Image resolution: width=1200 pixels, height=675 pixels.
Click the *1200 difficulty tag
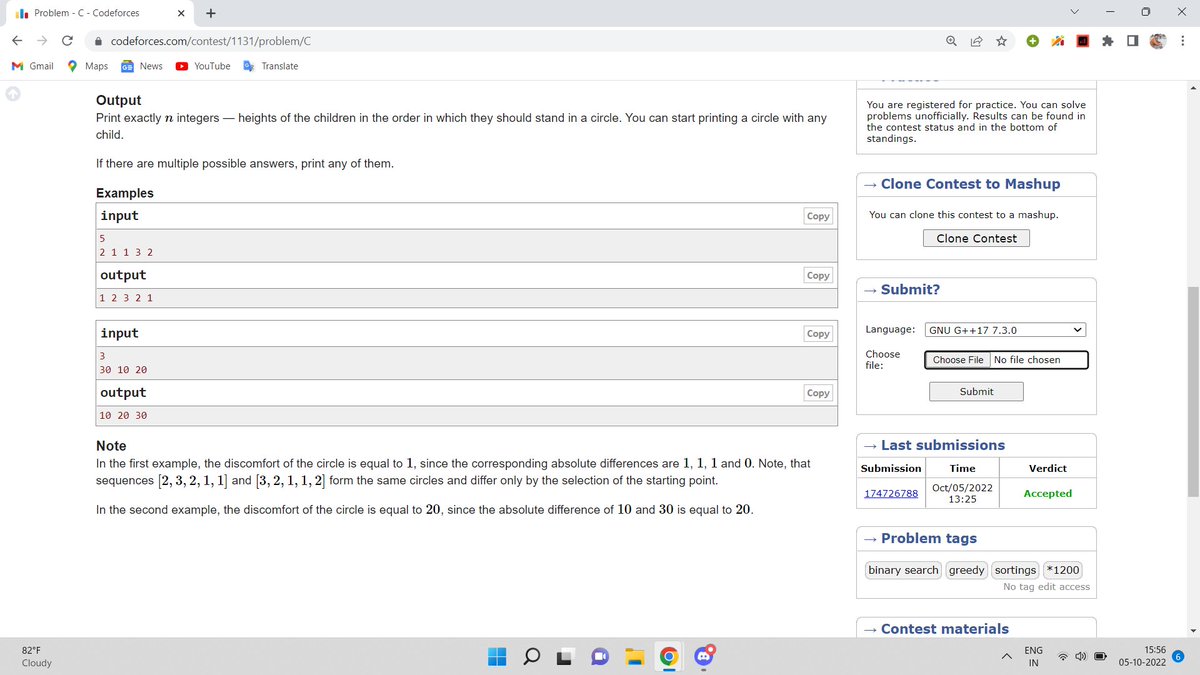[x=1062, y=570]
